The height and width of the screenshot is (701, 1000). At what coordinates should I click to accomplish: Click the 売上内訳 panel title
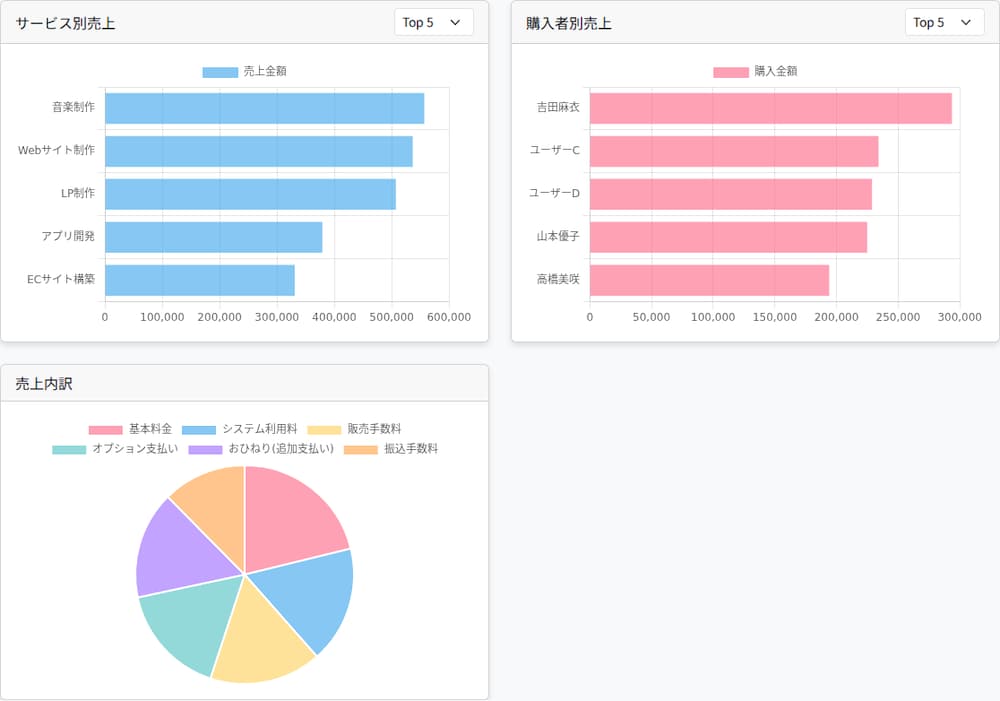click(x=44, y=384)
